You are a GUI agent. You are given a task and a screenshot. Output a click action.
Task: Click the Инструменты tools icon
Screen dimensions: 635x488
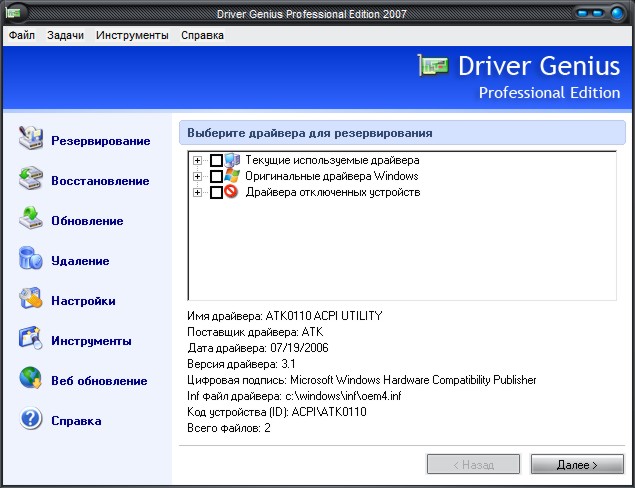pos(31,338)
